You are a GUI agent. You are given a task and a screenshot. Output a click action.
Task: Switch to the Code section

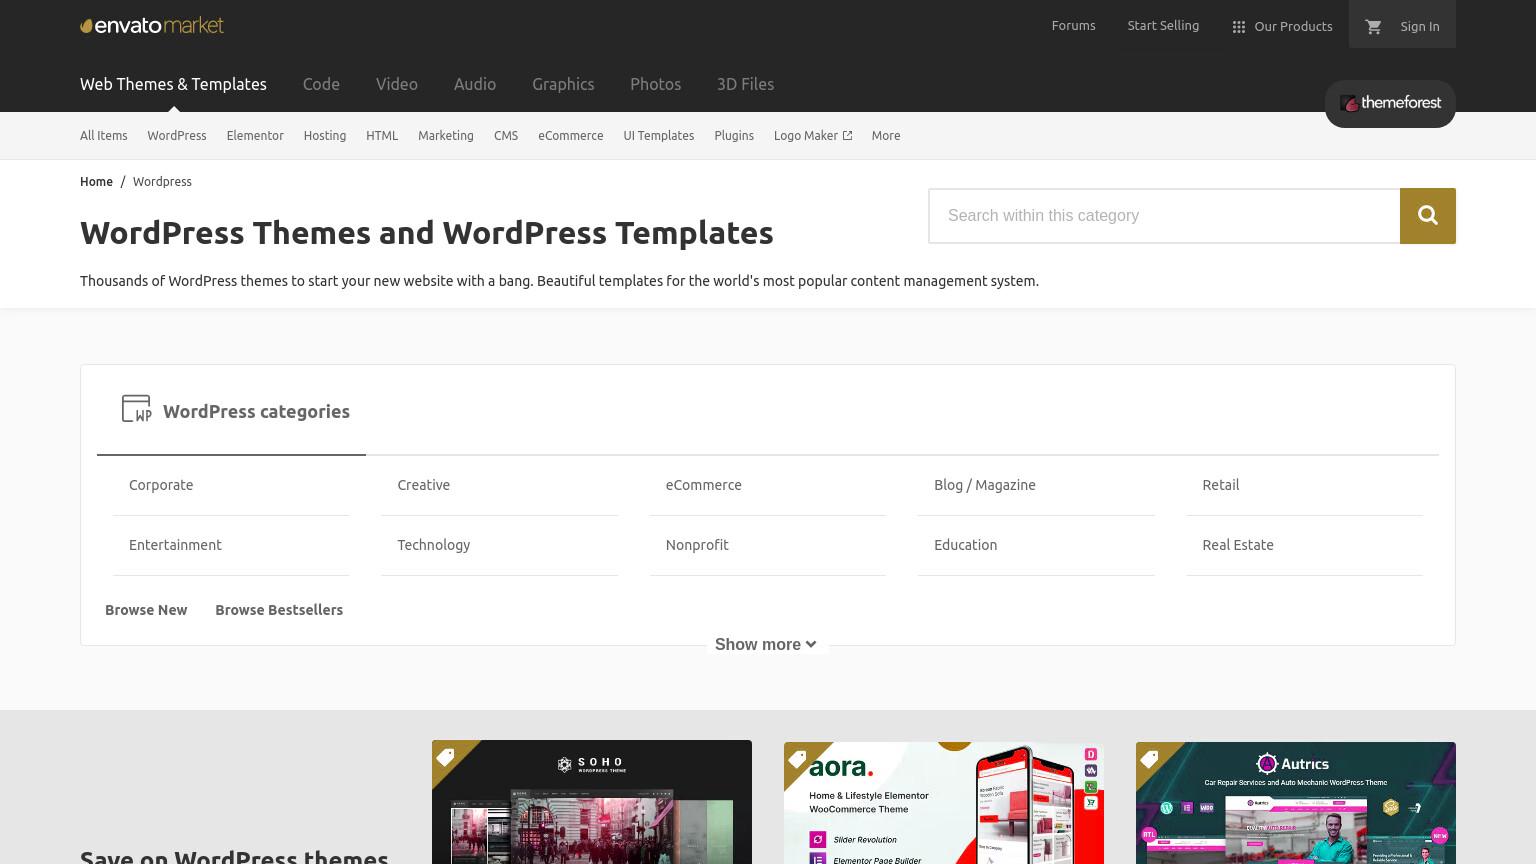pyautogui.click(x=321, y=84)
